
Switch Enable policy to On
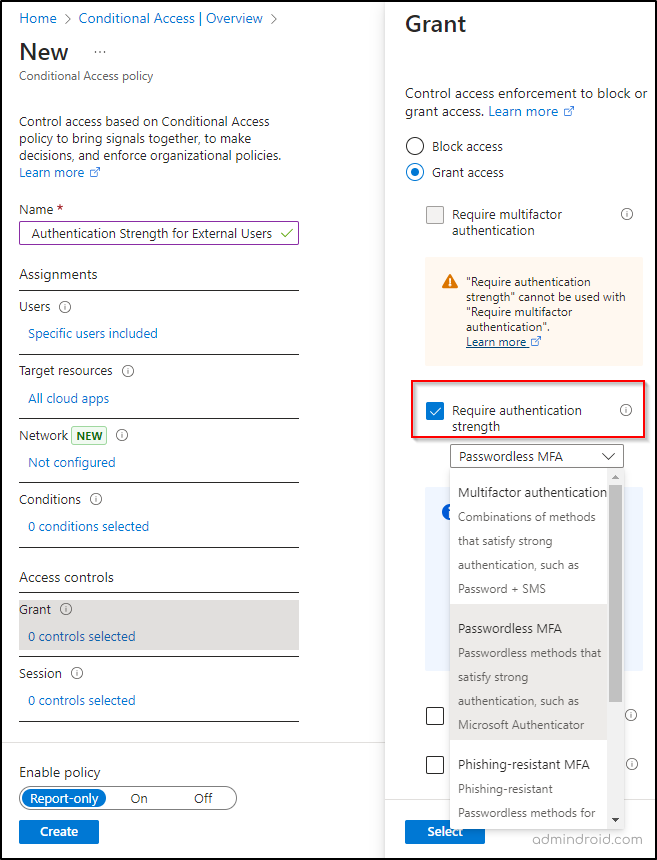(x=139, y=798)
